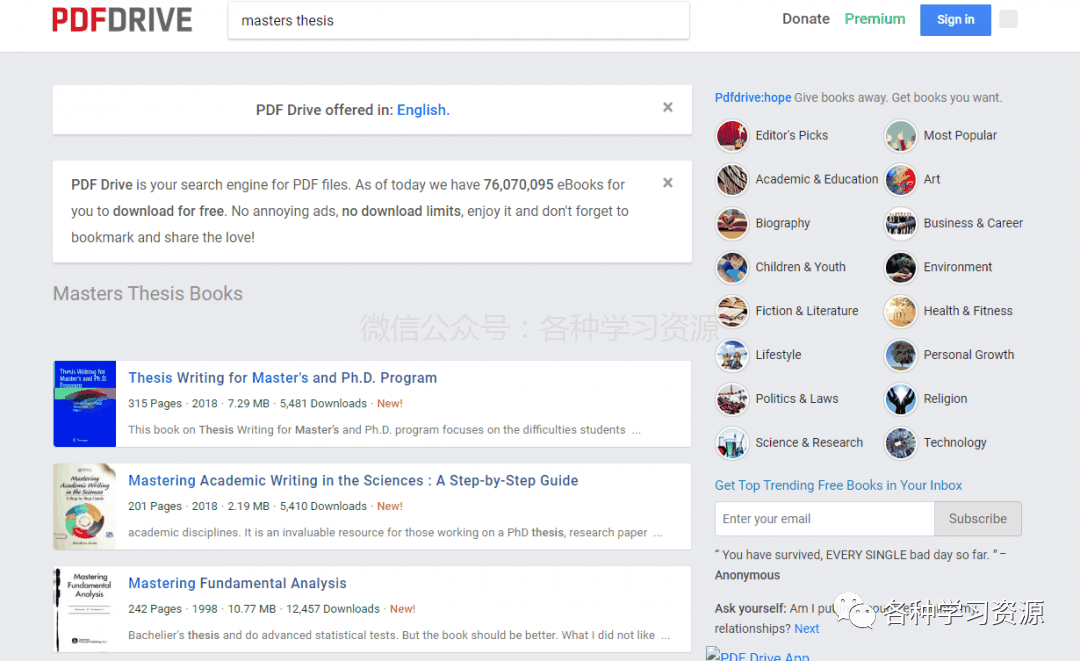Open the Donate menu link

click(x=806, y=19)
